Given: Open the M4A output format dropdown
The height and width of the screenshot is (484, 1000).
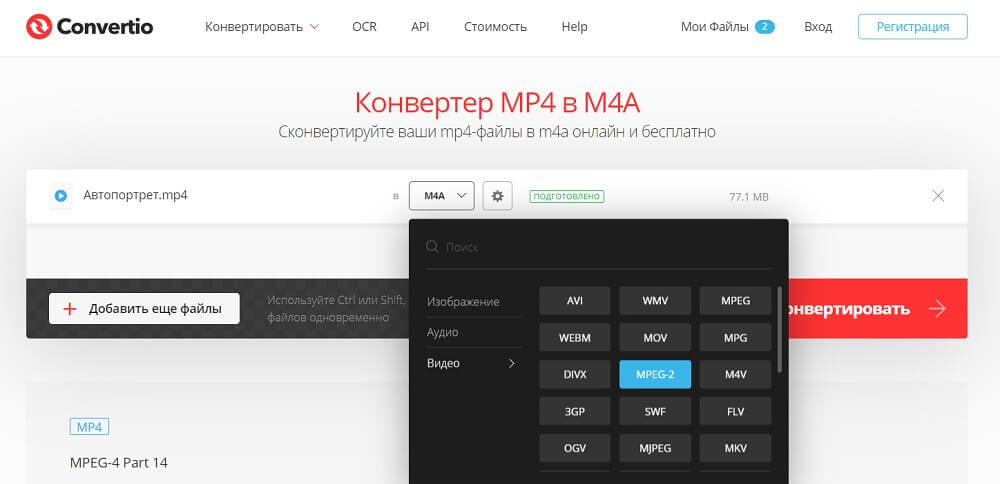Looking at the screenshot, I should point(441,196).
